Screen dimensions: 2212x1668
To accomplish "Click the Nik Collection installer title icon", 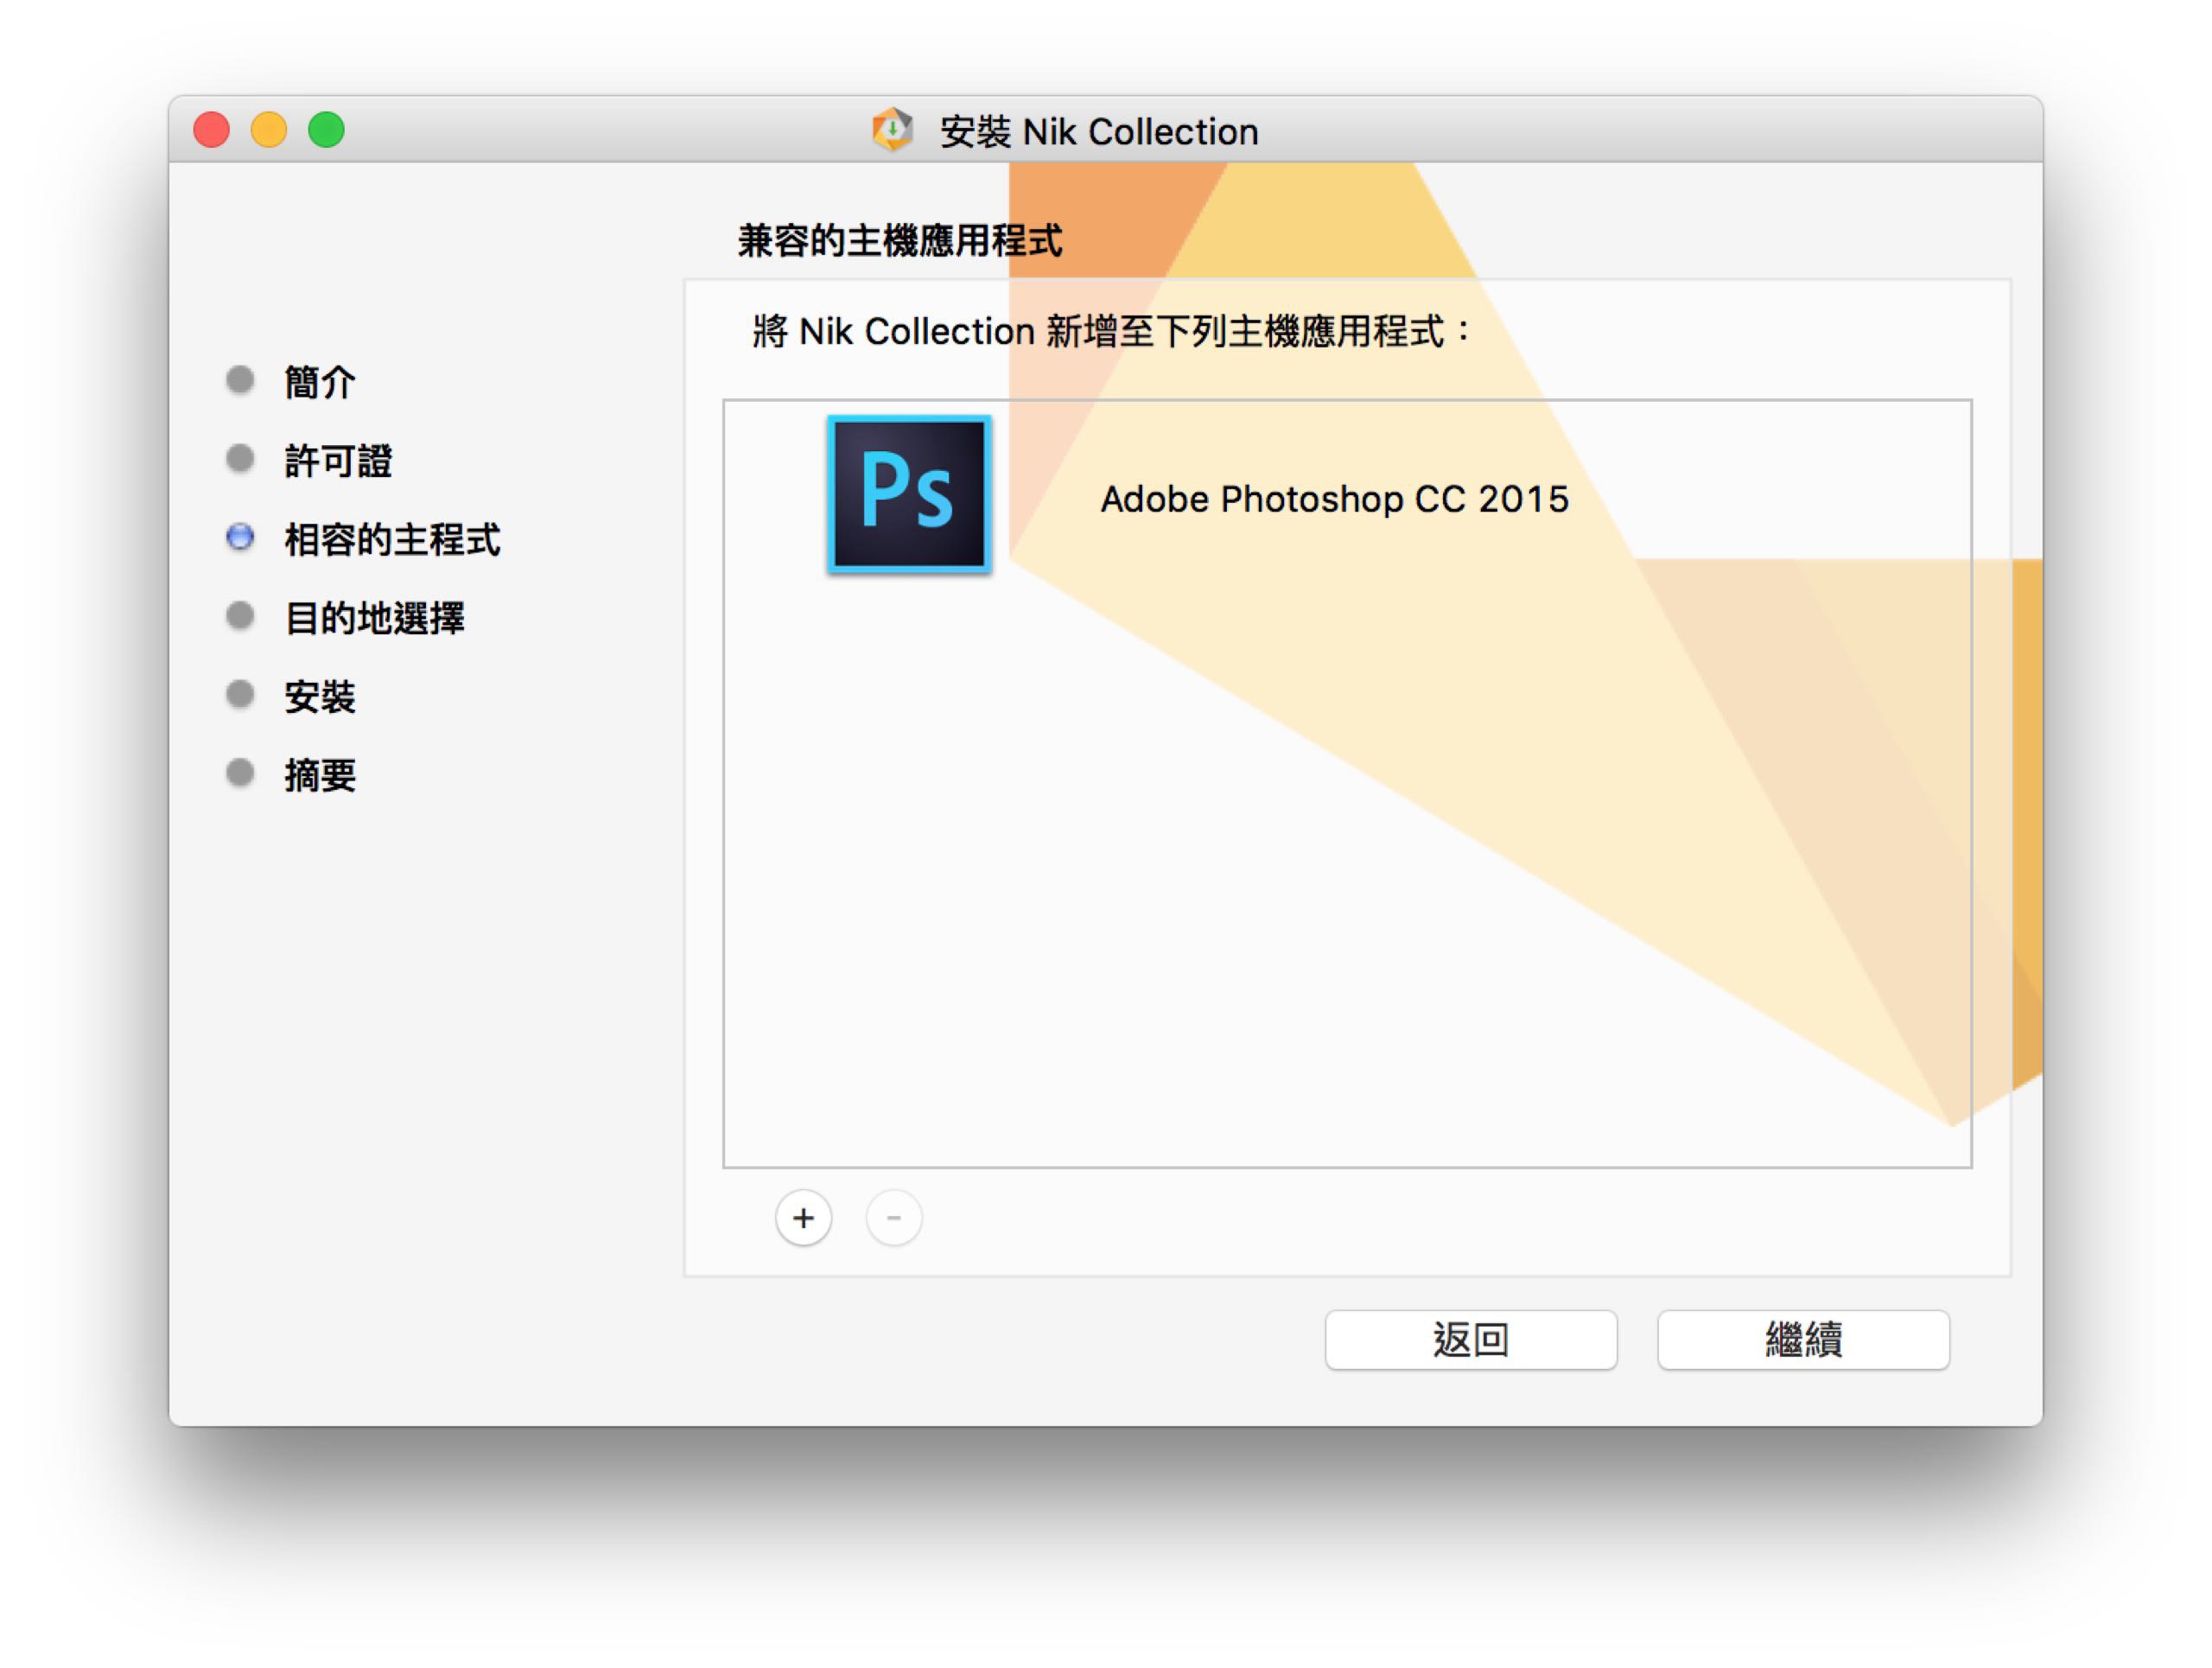I will point(892,130).
